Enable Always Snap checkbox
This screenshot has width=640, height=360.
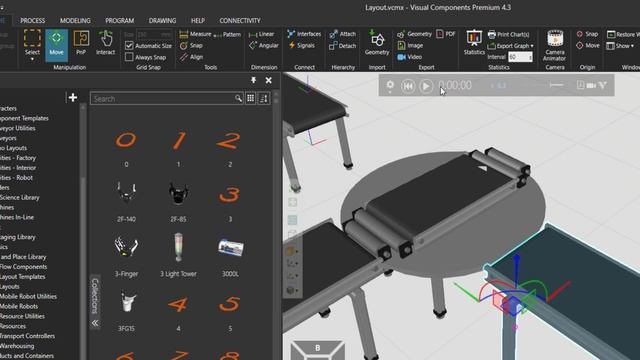(129, 57)
